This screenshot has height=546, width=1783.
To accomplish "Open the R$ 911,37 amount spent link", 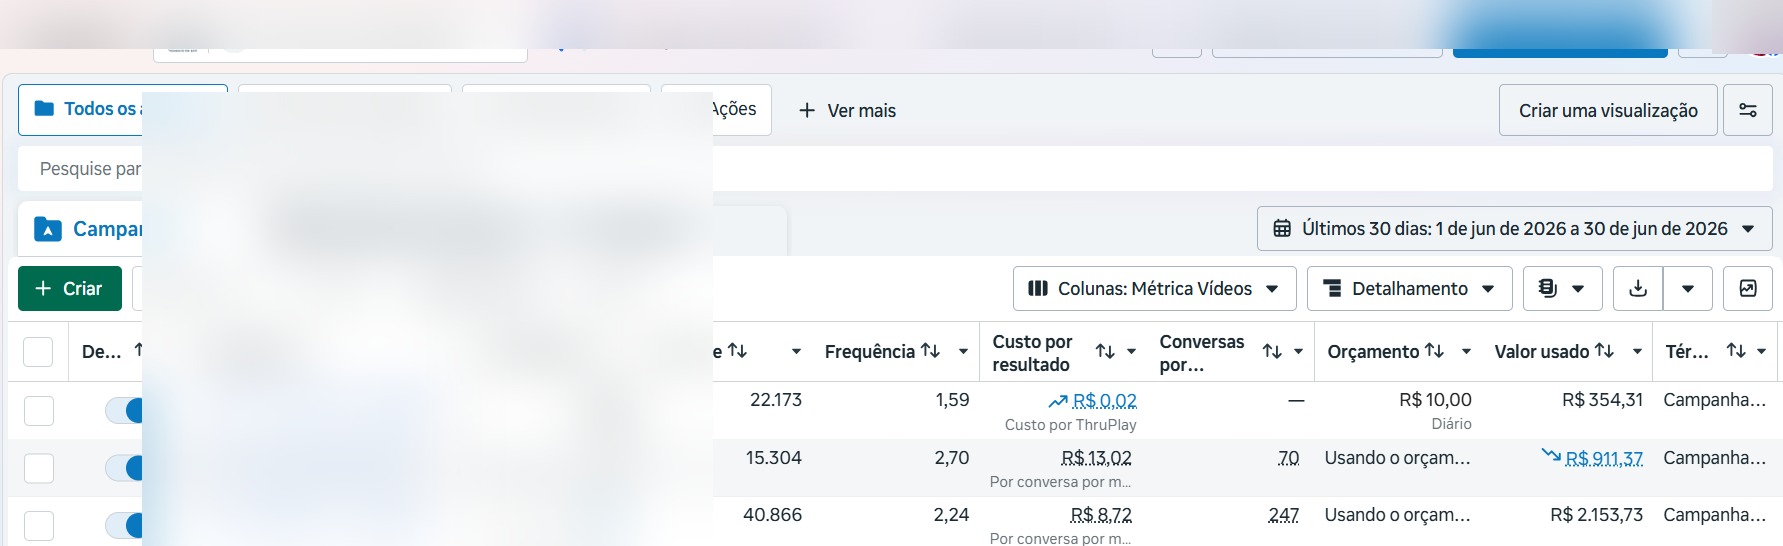I will click(1604, 458).
